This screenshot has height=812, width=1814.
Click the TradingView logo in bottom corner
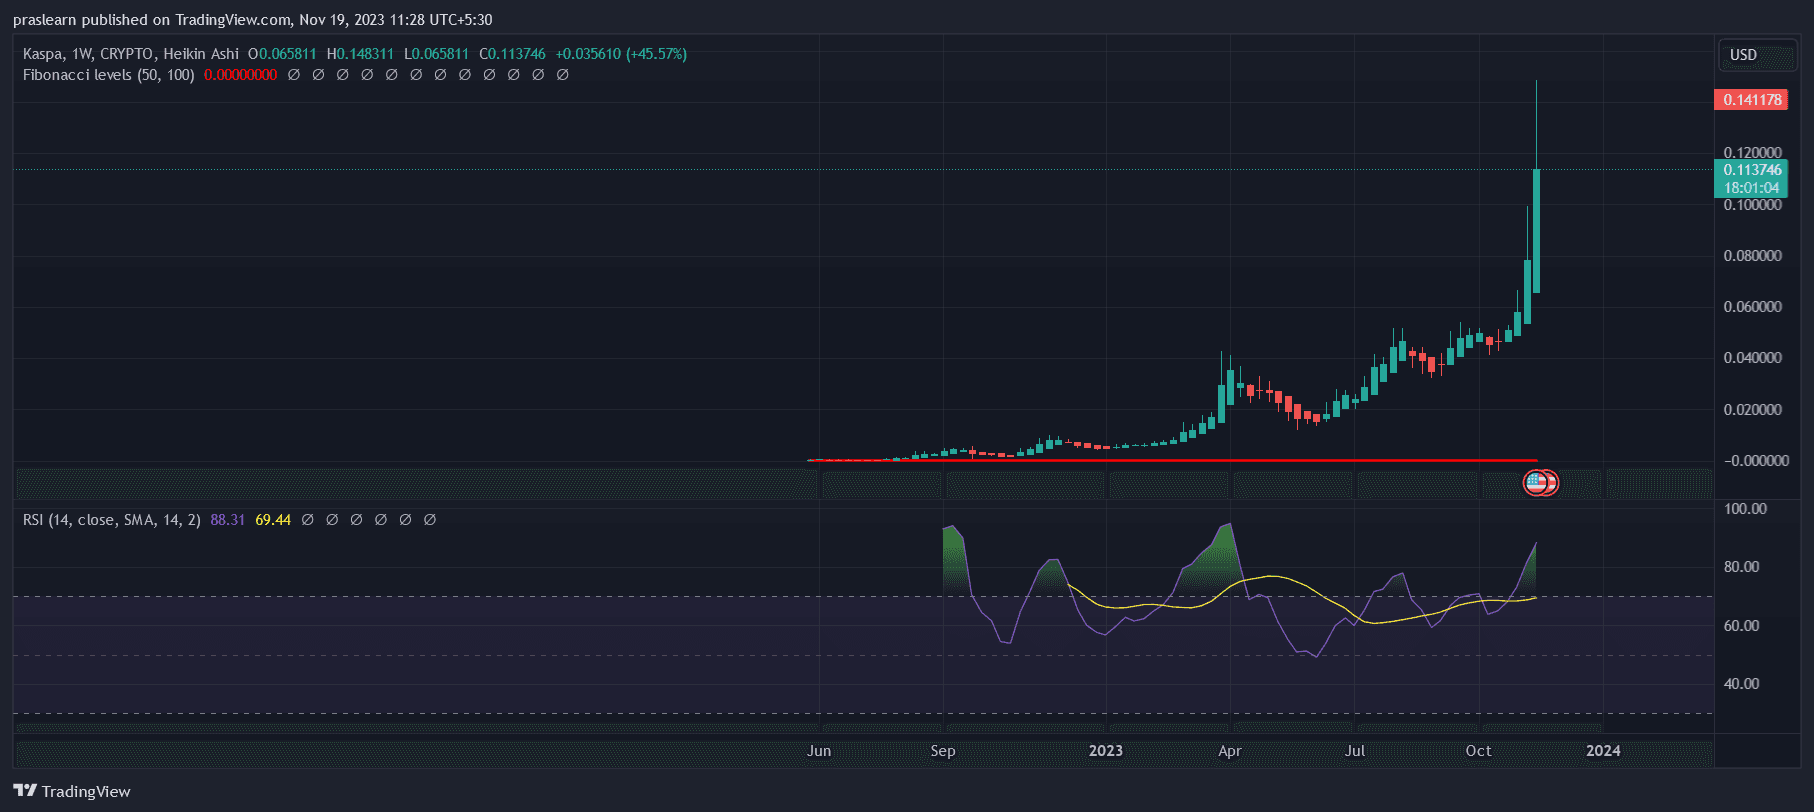tap(72, 791)
